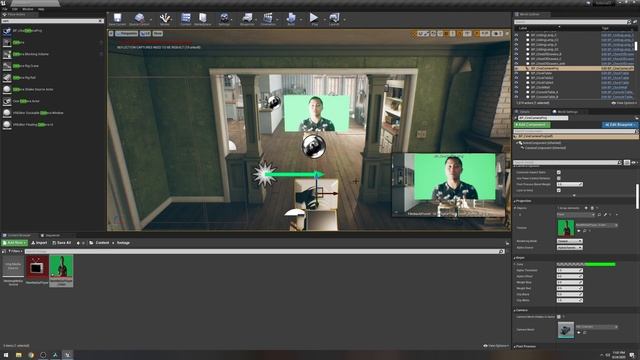
Task: Open the Window menu
Action: point(28,9)
